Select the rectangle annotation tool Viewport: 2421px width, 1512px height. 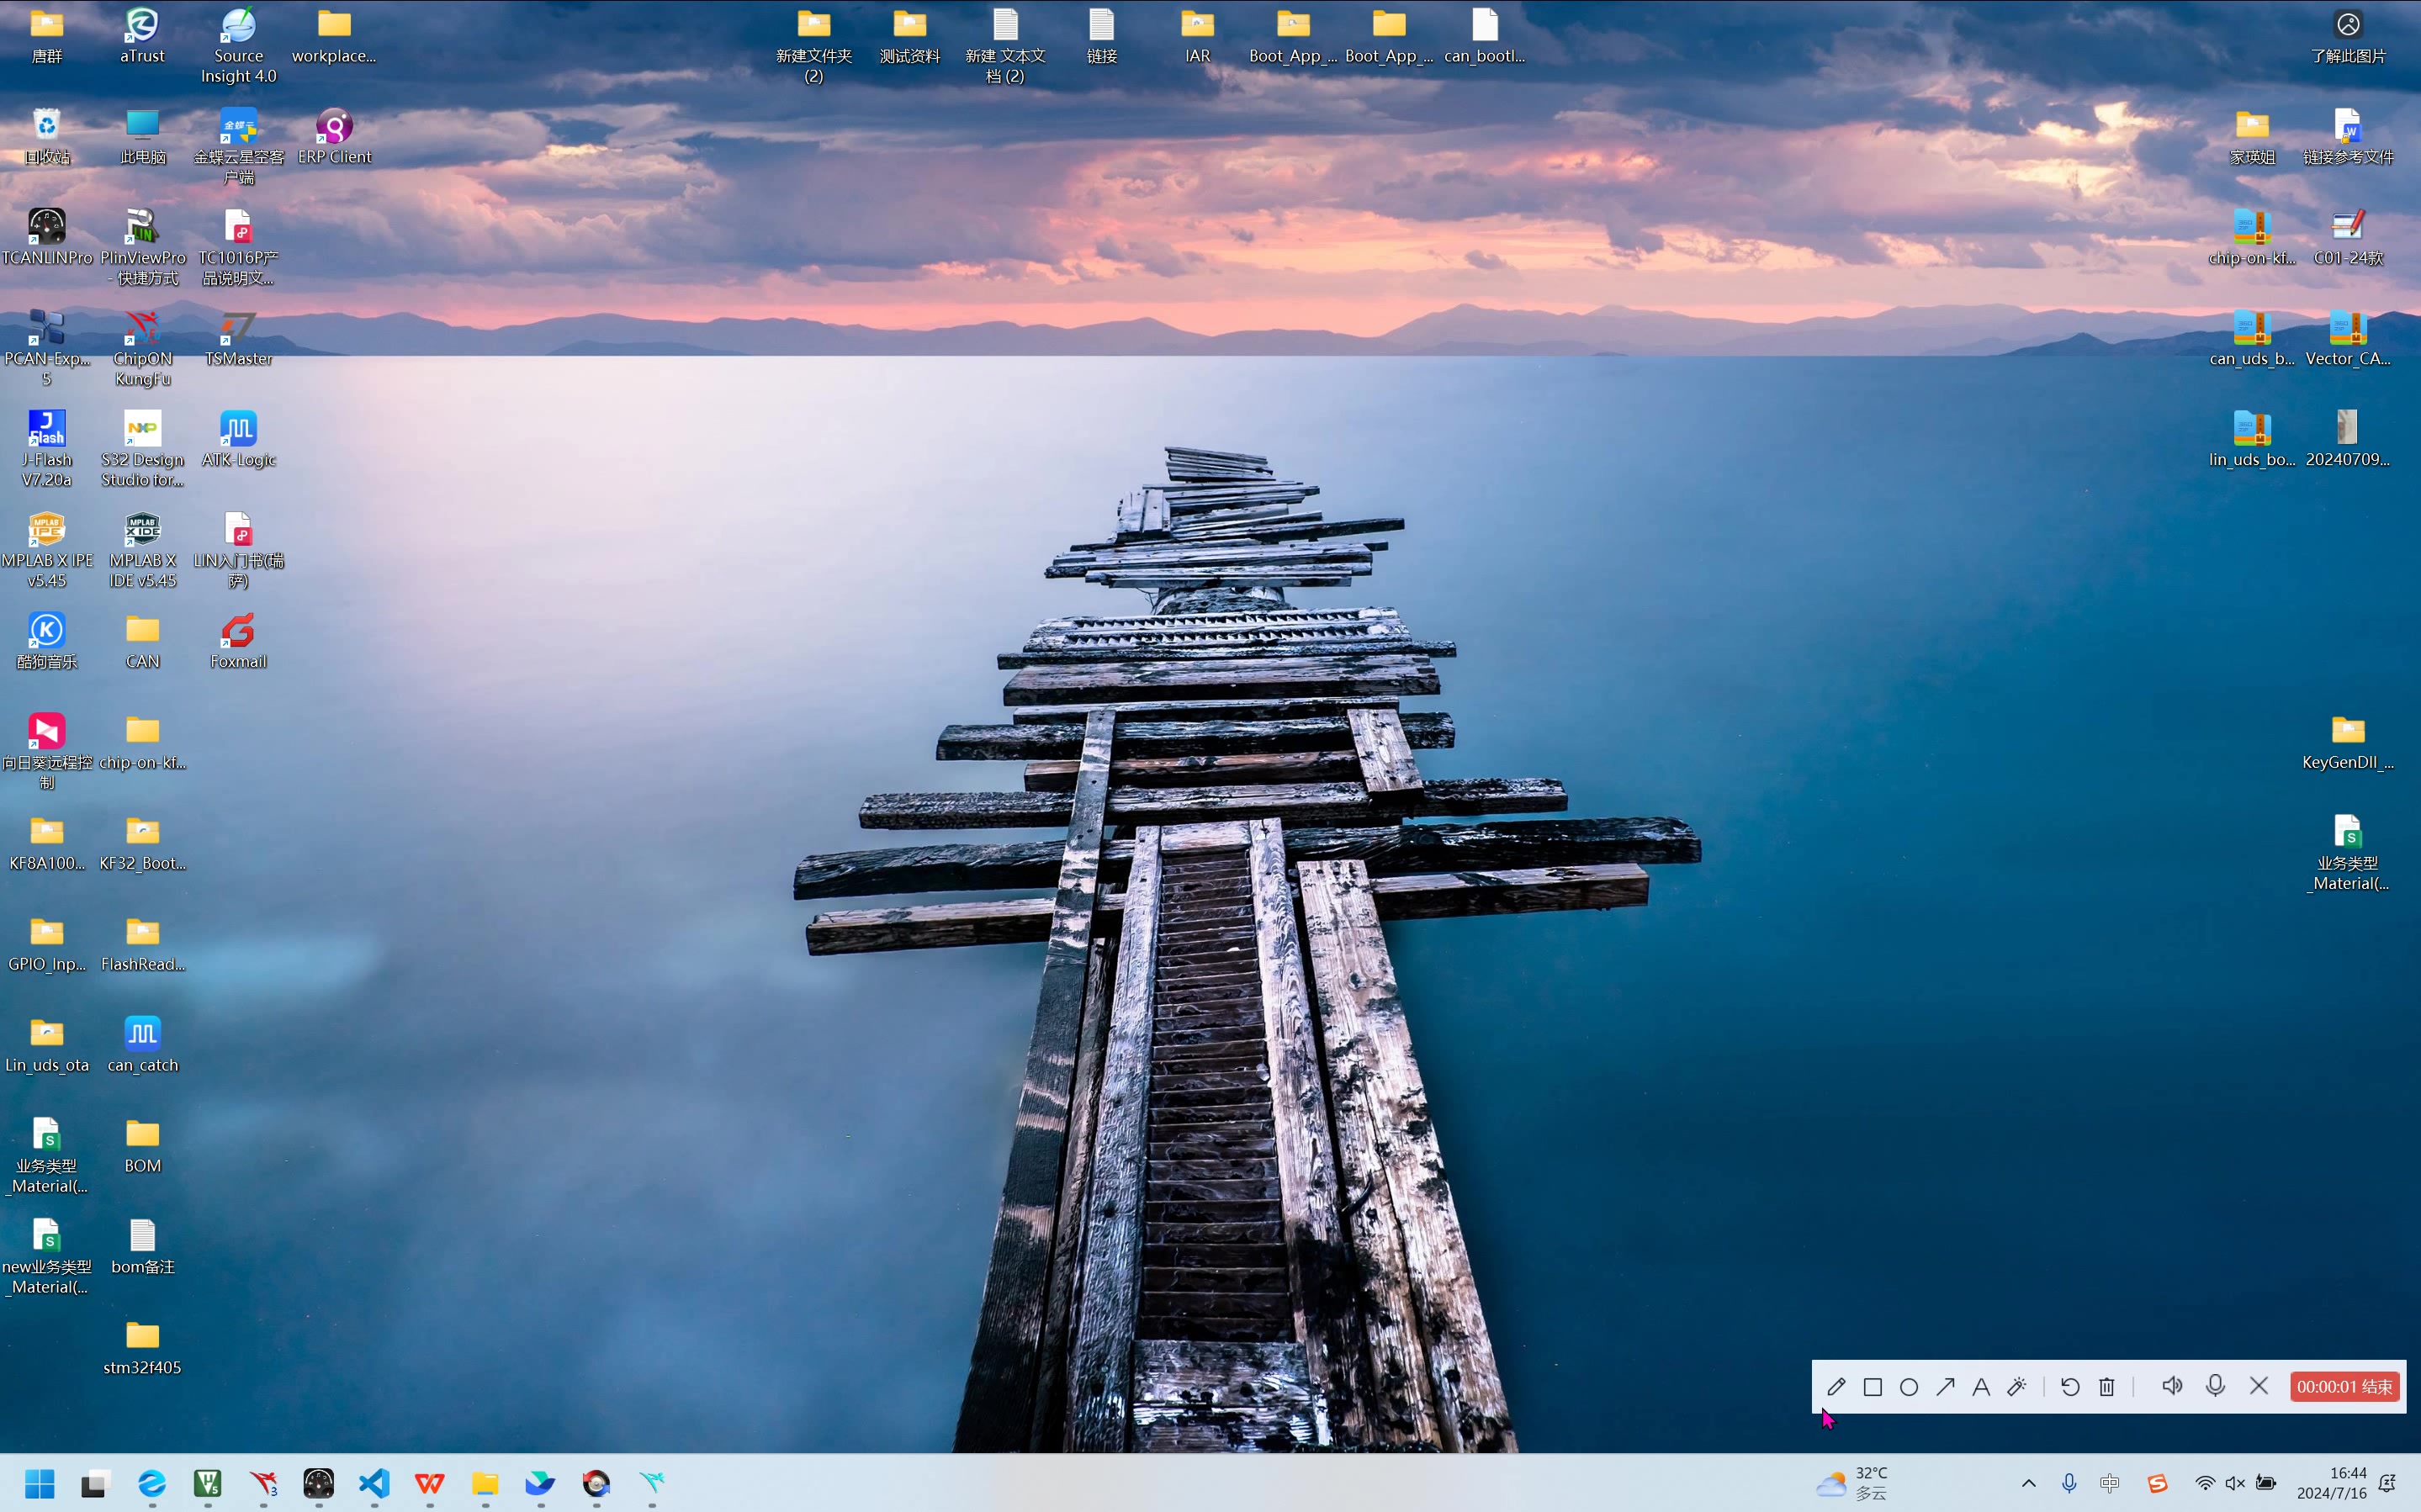(1872, 1387)
